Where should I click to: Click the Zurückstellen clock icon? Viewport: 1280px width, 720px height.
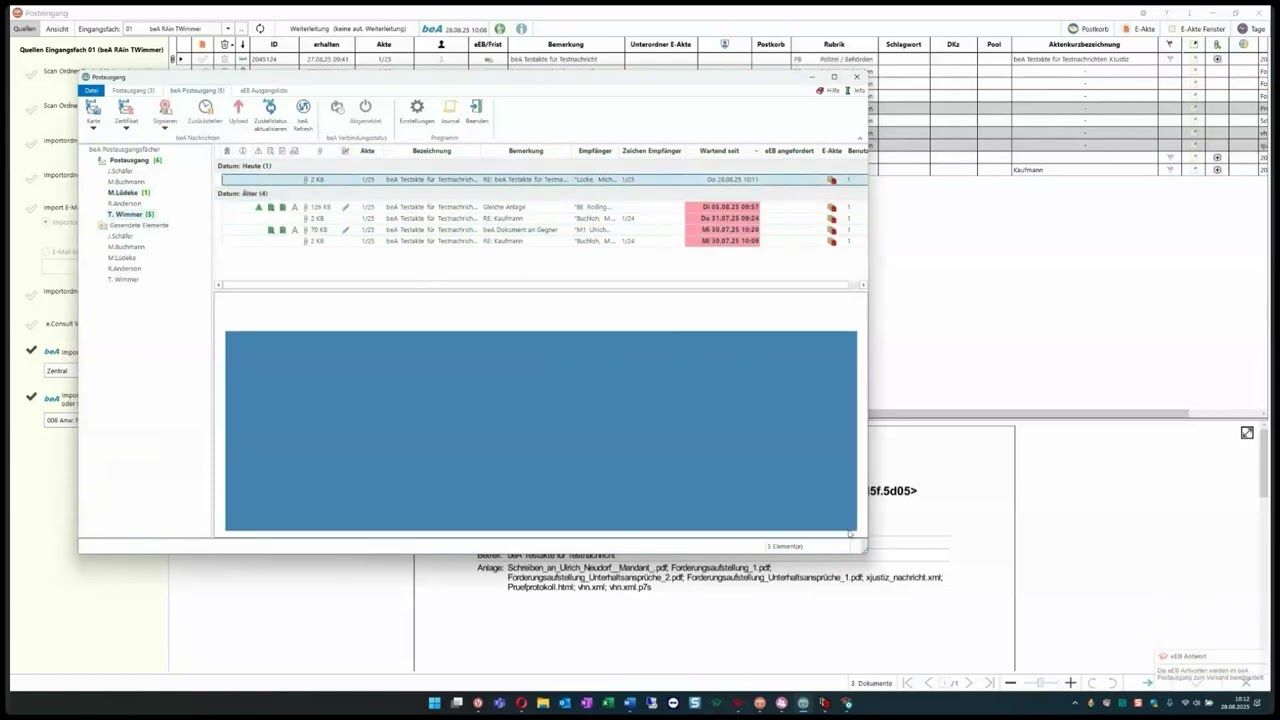point(205,107)
